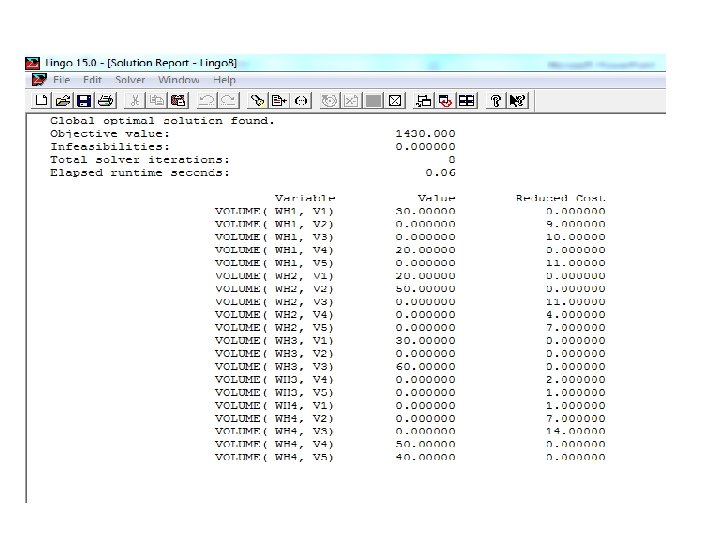Viewport: 720px width, 540px height.
Task: Click variable VOLUME( WH4, V2)
Action: coord(274,419)
